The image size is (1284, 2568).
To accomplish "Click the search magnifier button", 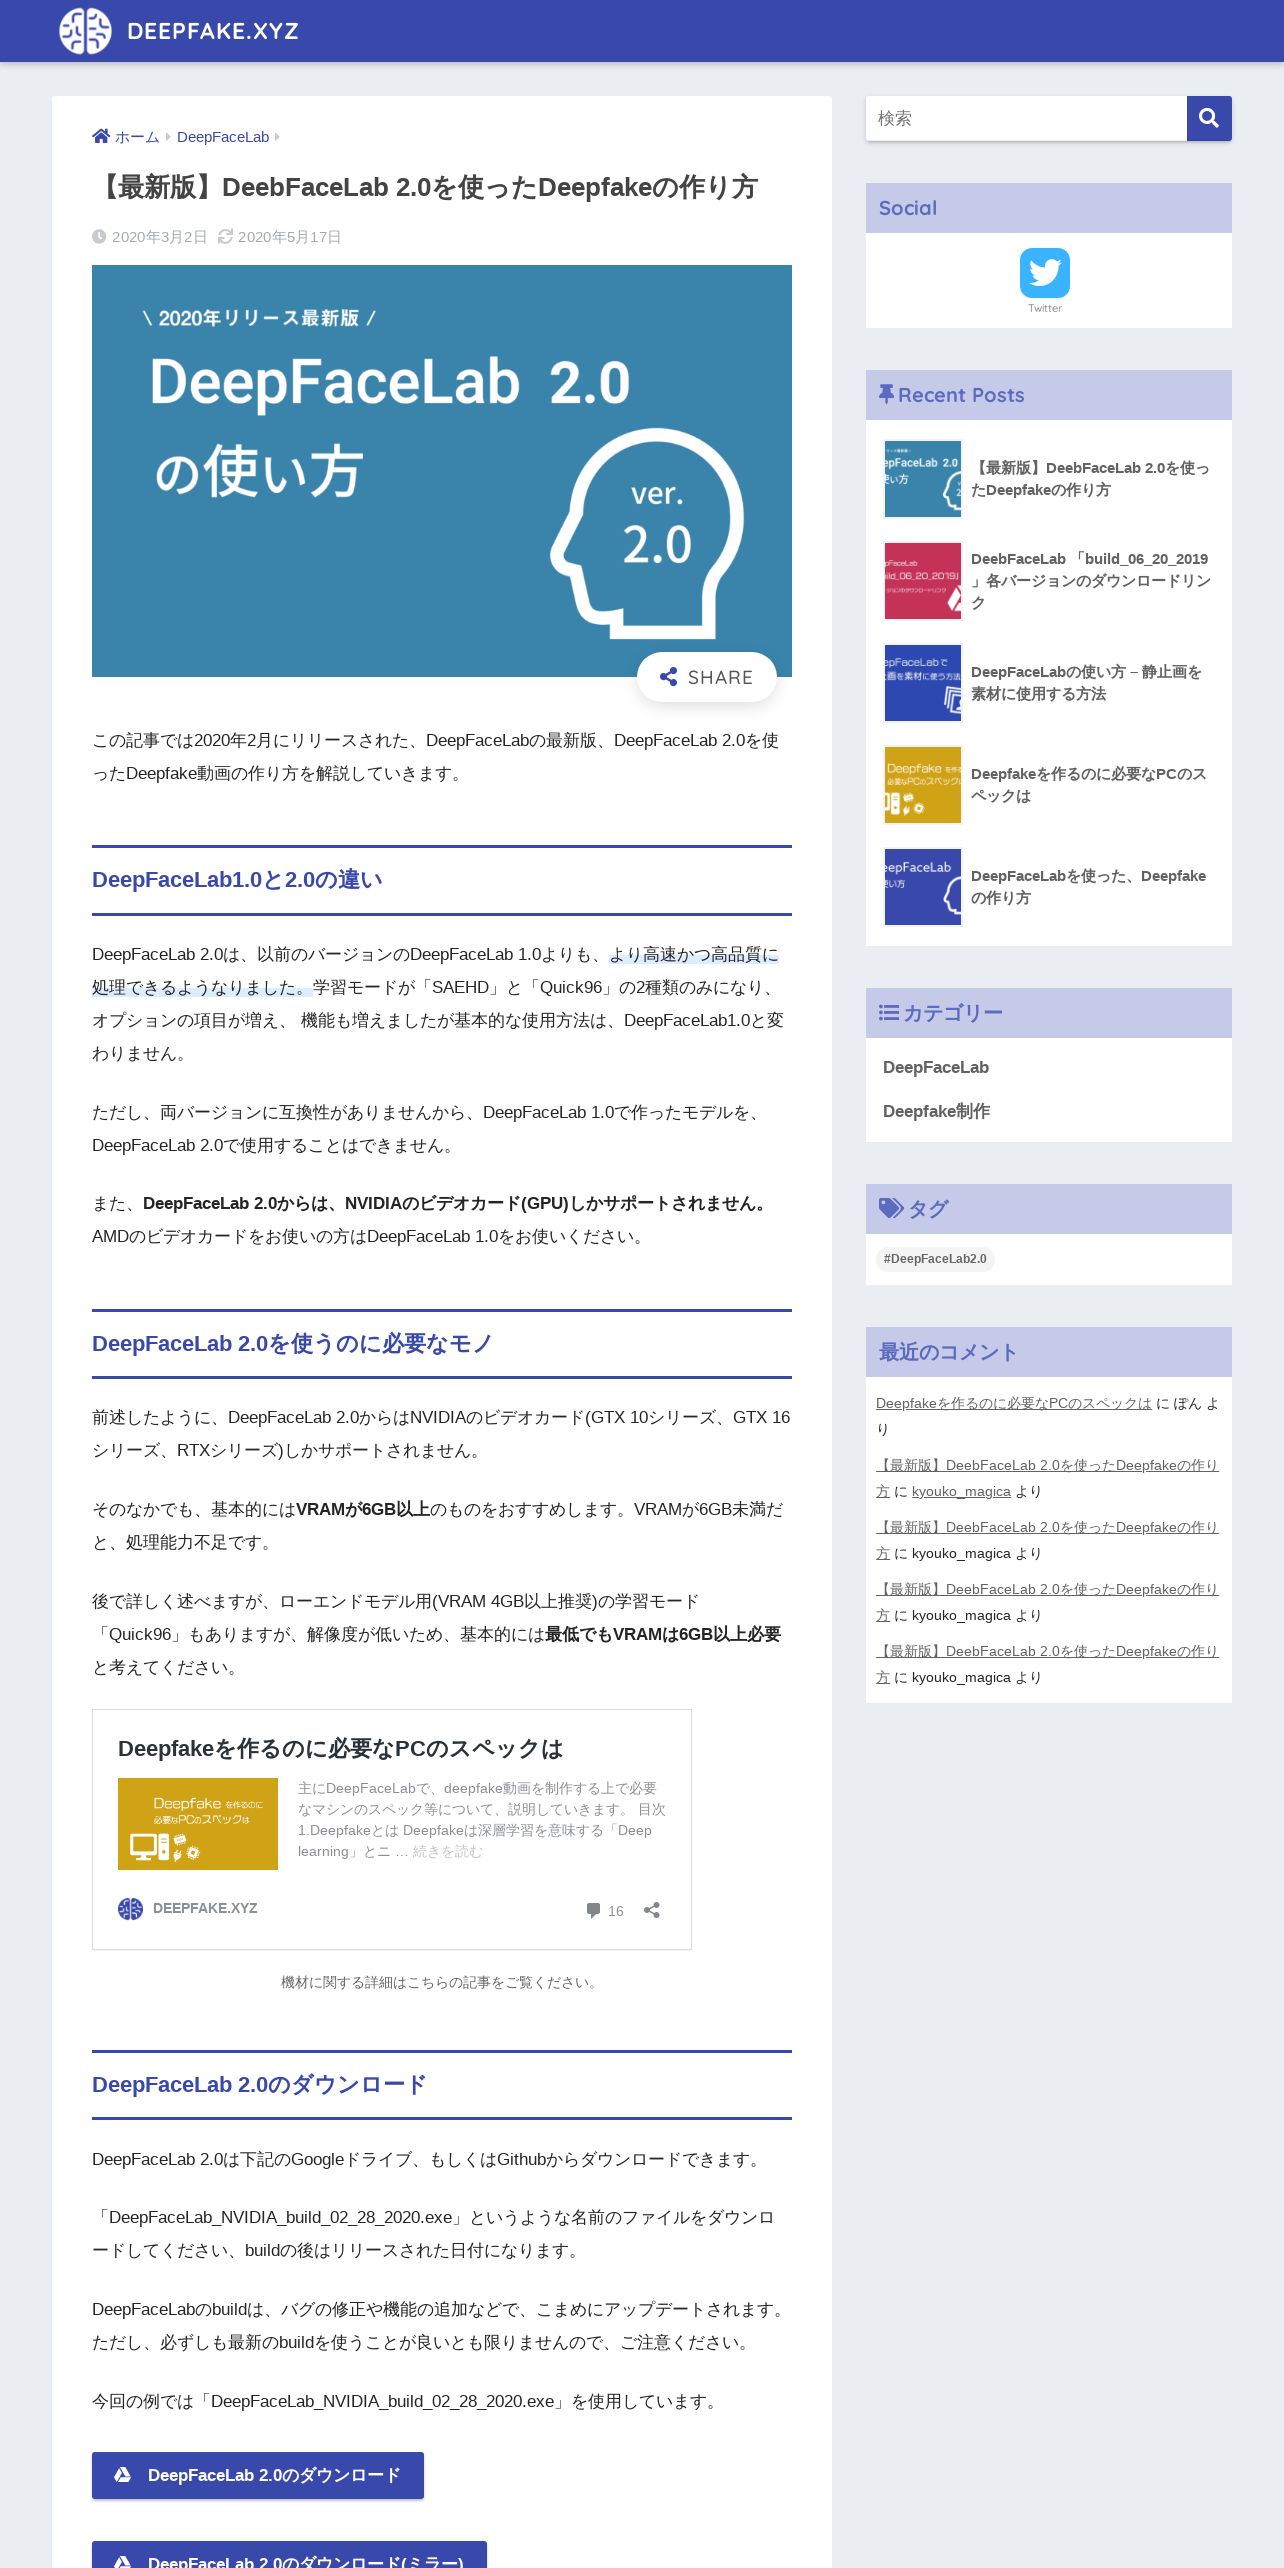I will pos(1209,118).
